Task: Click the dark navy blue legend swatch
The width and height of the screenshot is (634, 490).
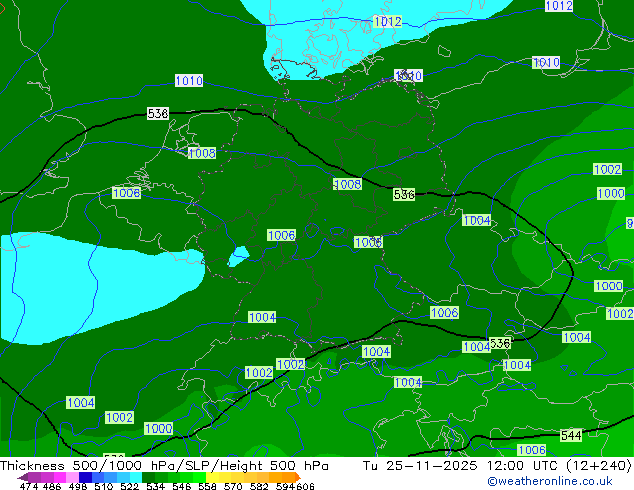Action: pos(85,477)
